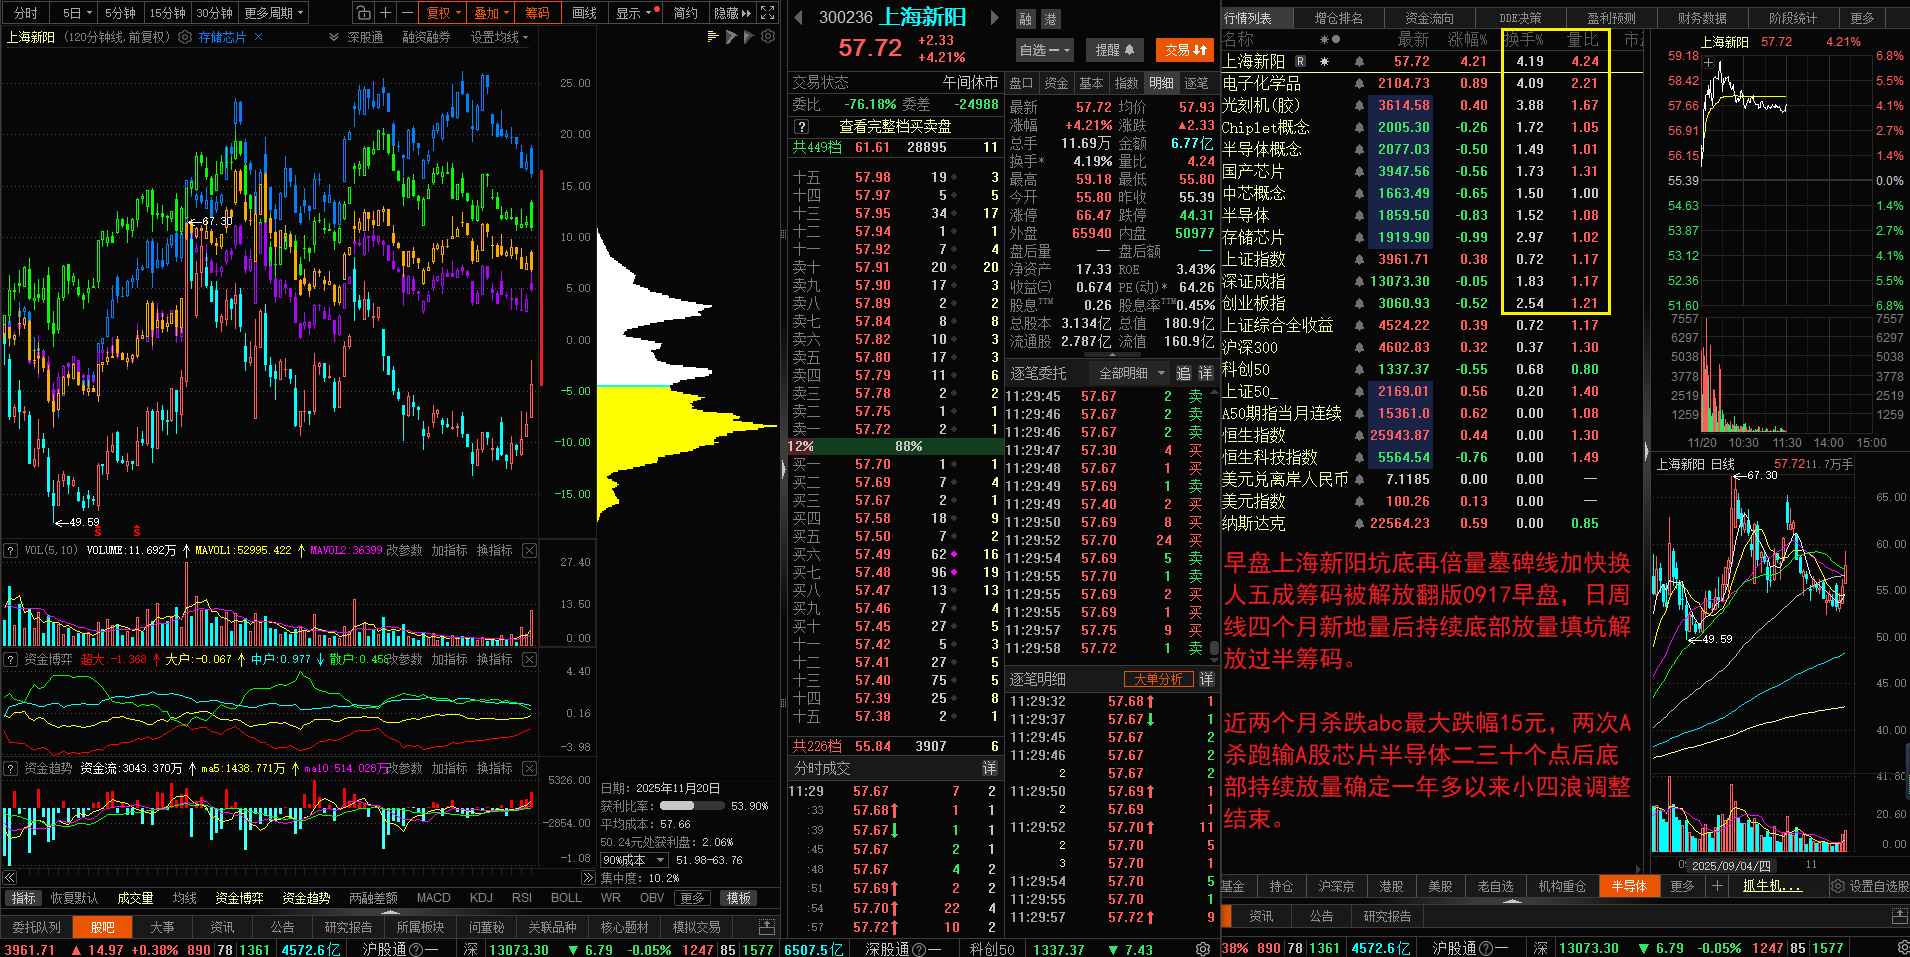The image size is (1910, 957).
Task: Expand 设置均线 dropdown
Action: pyautogui.click(x=499, y=37)
